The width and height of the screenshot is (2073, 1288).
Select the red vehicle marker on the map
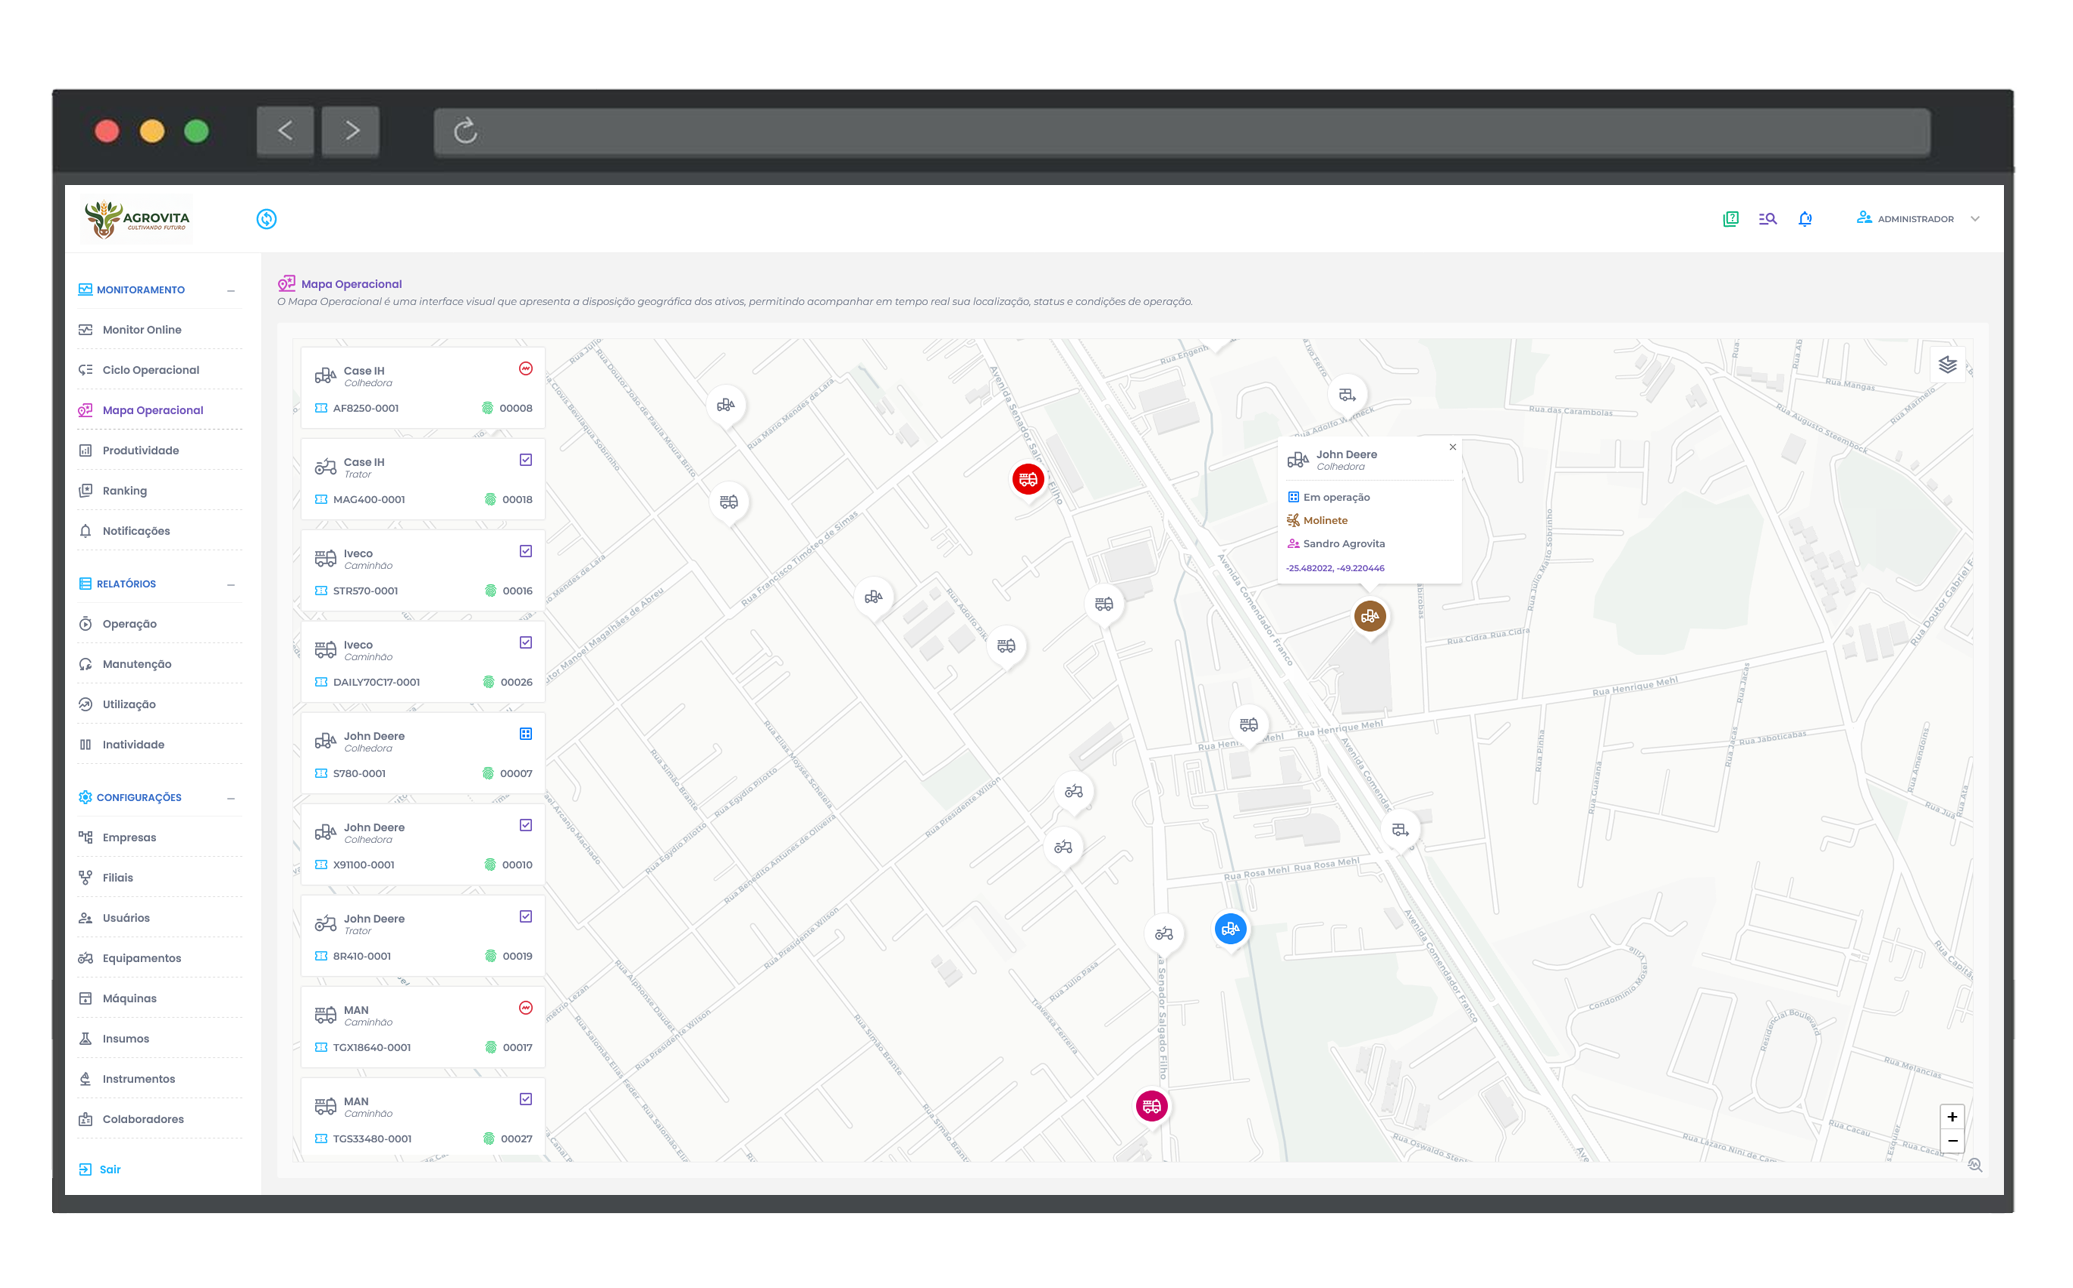[x=1029, y=479]
